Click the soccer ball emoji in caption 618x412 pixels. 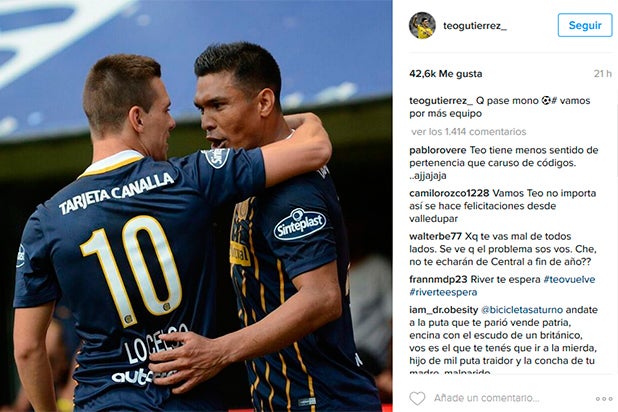point(546,101)
